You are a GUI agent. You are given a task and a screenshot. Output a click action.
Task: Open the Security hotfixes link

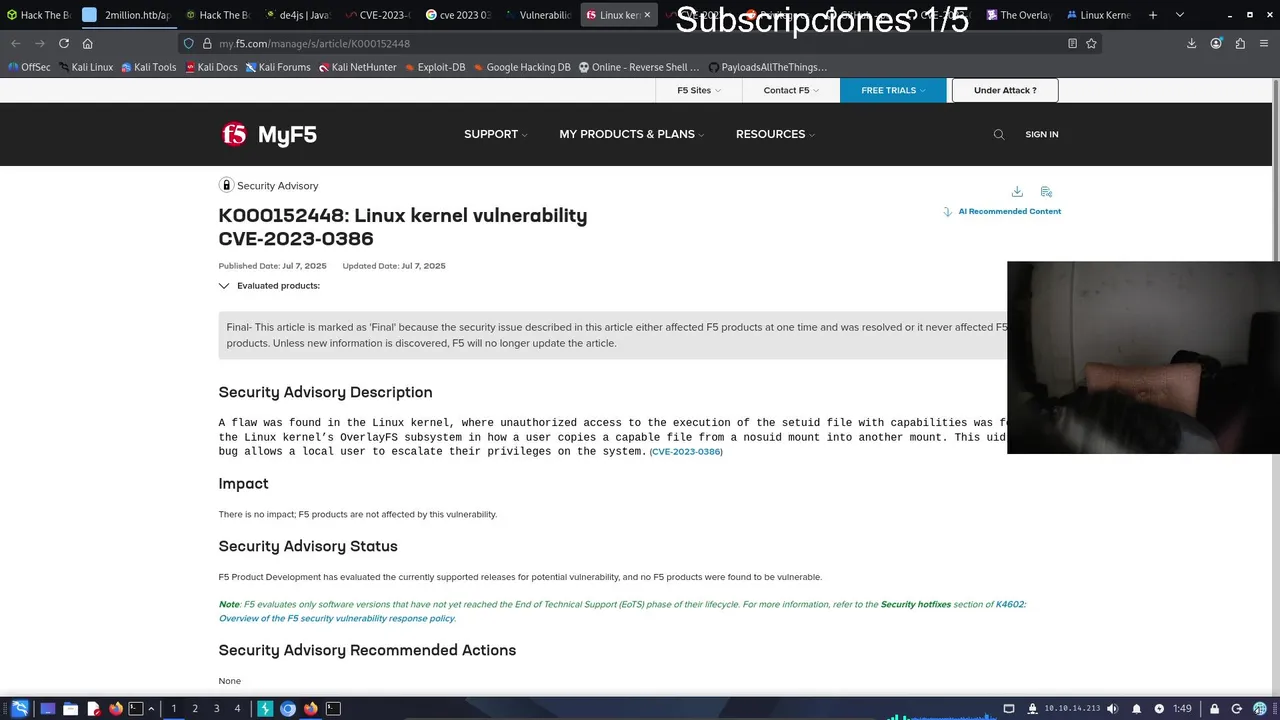915,604
